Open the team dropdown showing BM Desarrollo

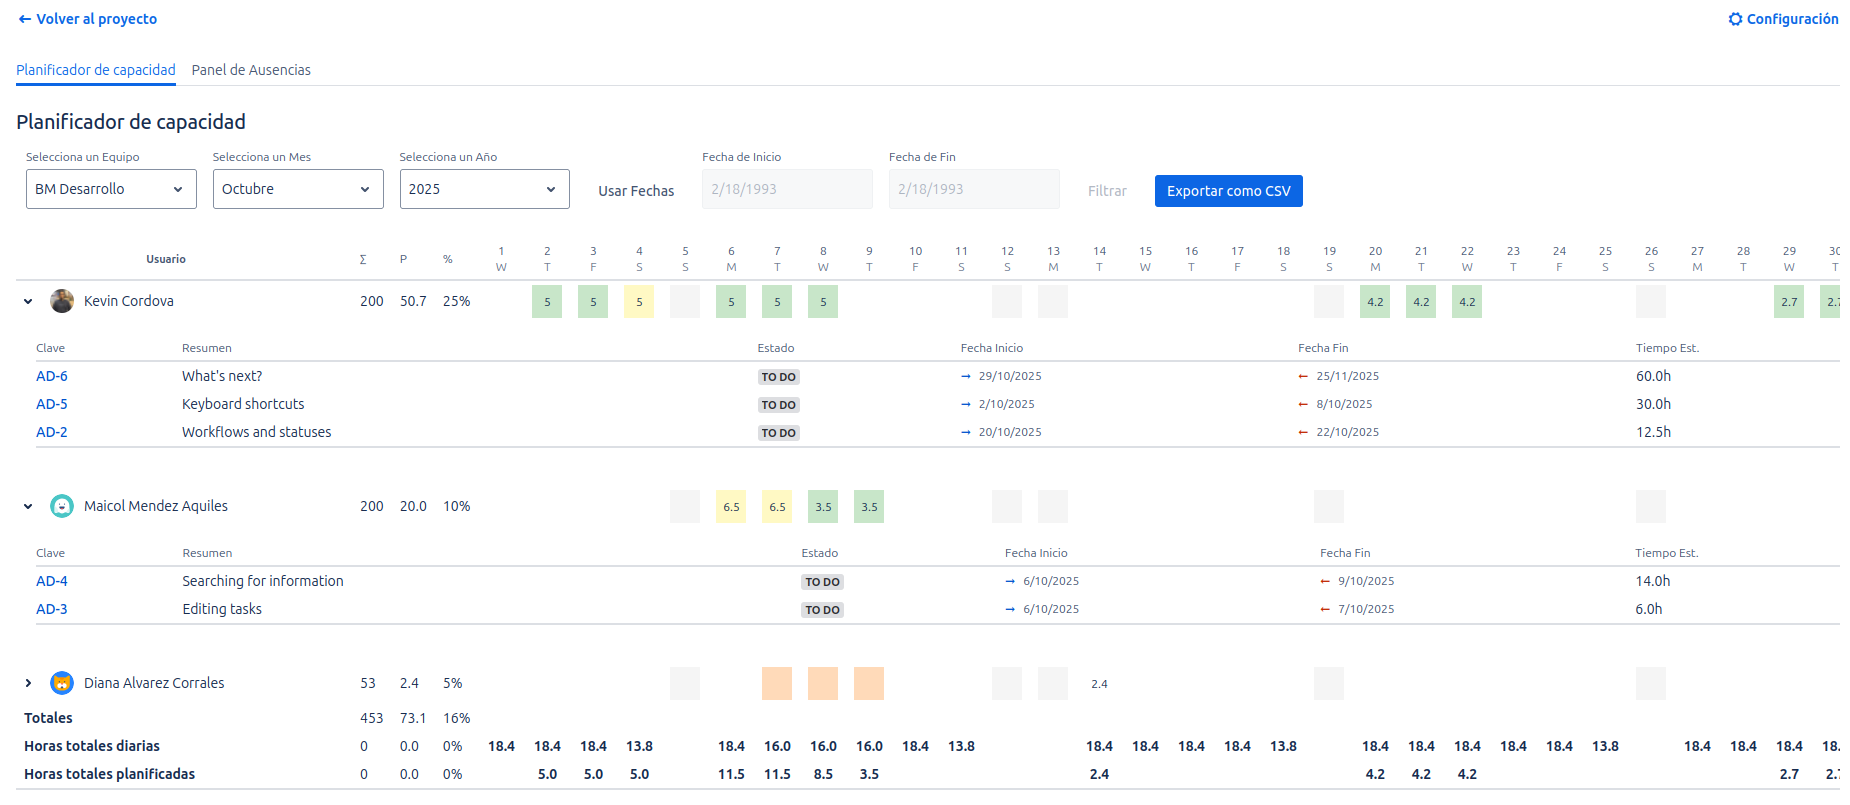111,189
